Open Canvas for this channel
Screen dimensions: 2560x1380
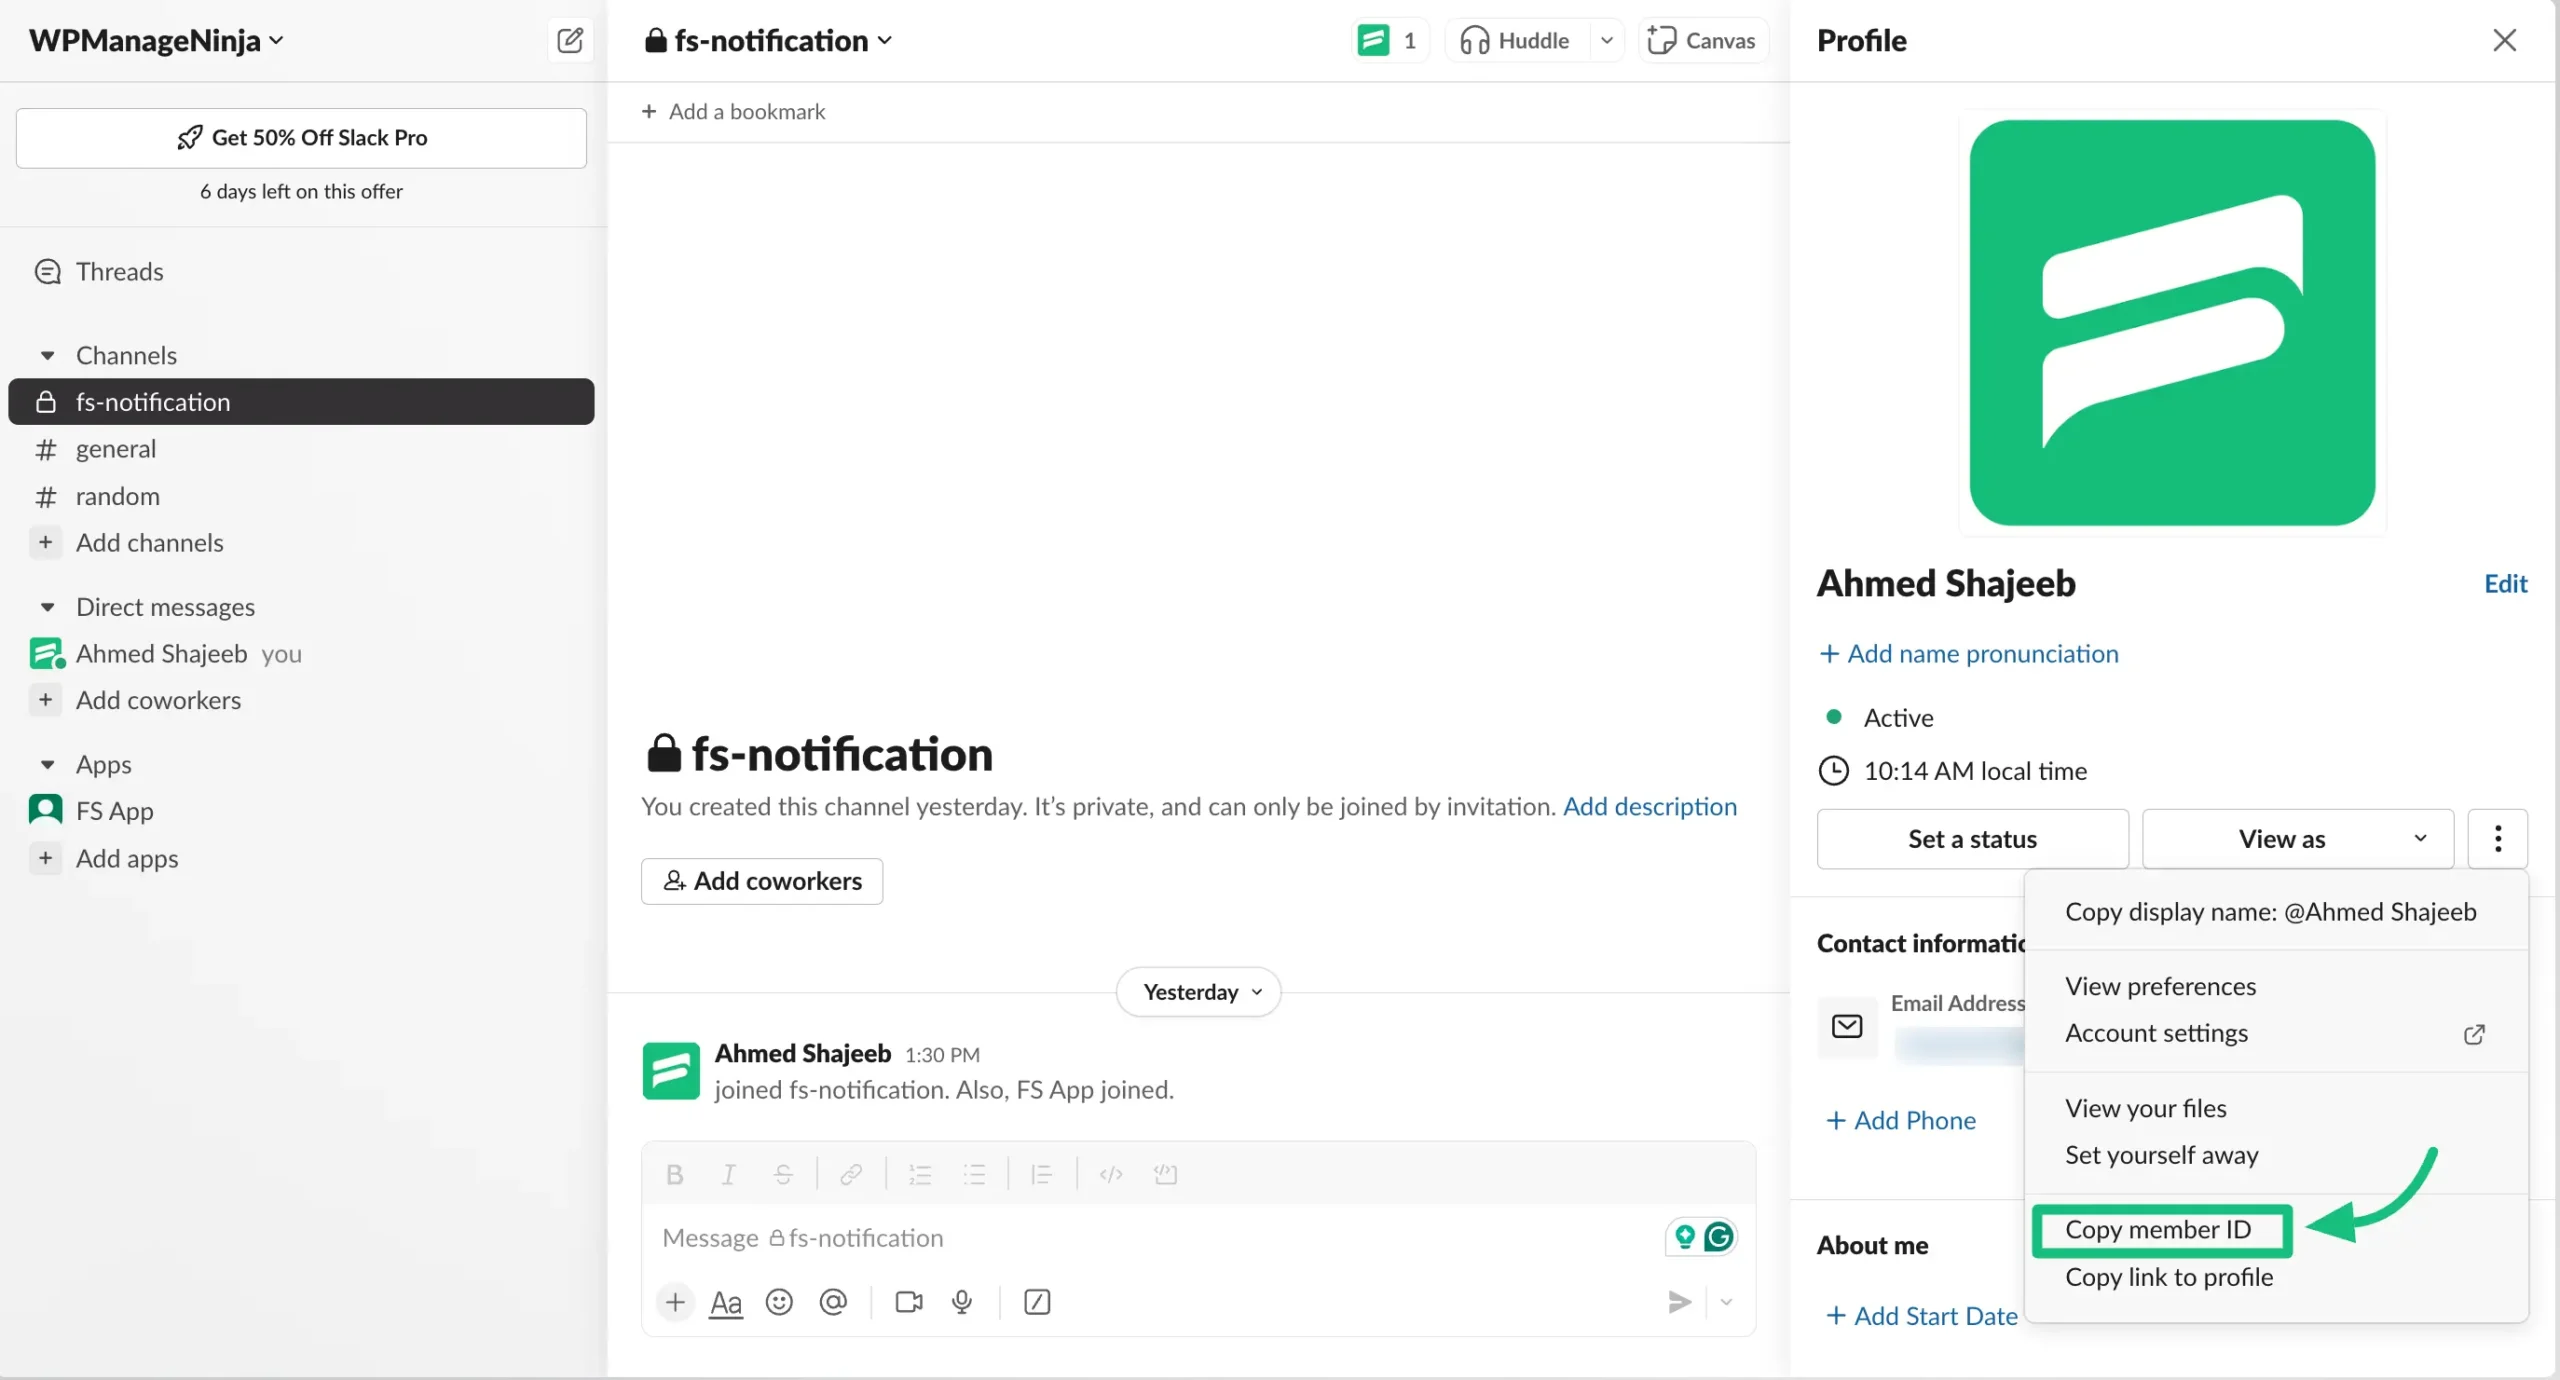pyautogui.click(x=1702, y=40)
